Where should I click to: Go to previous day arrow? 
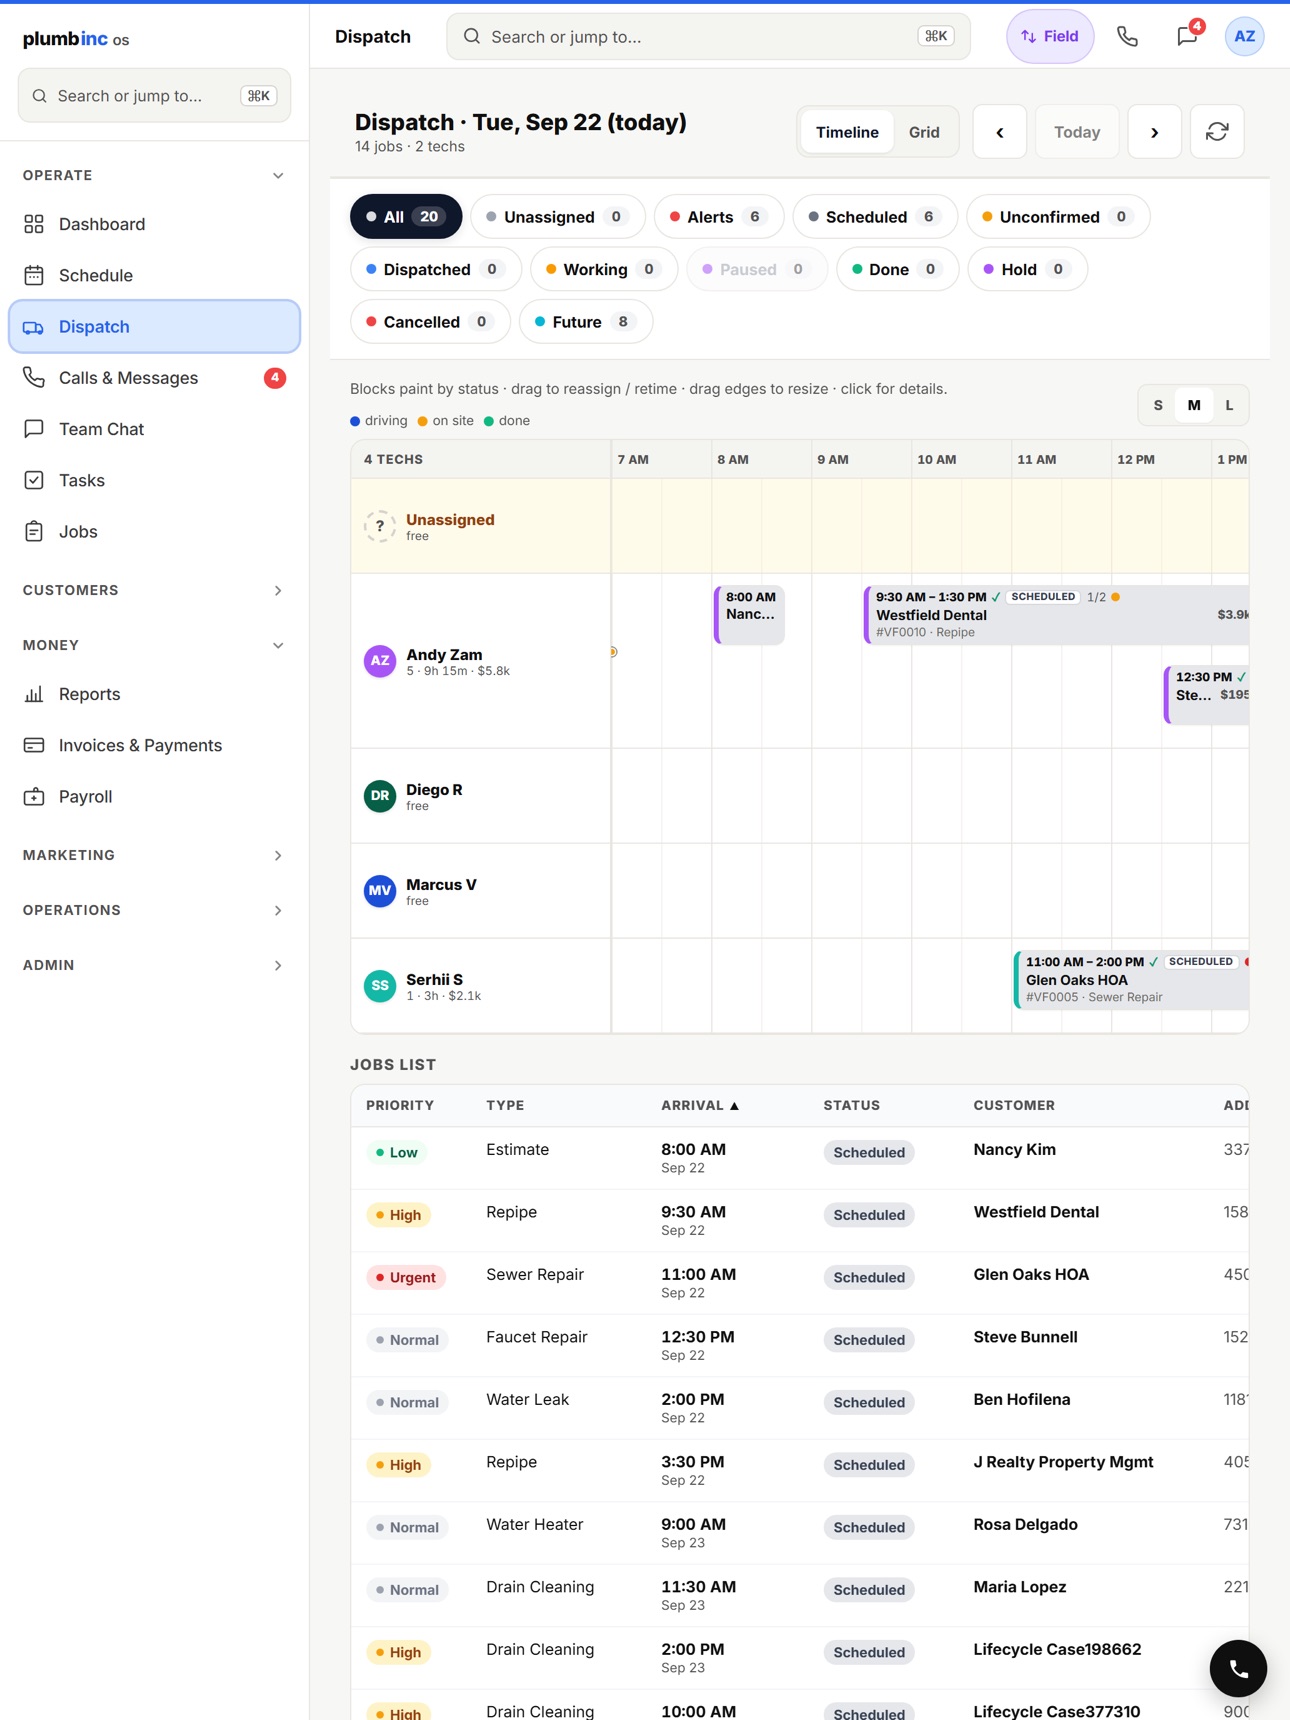[x=1000, y=132]
